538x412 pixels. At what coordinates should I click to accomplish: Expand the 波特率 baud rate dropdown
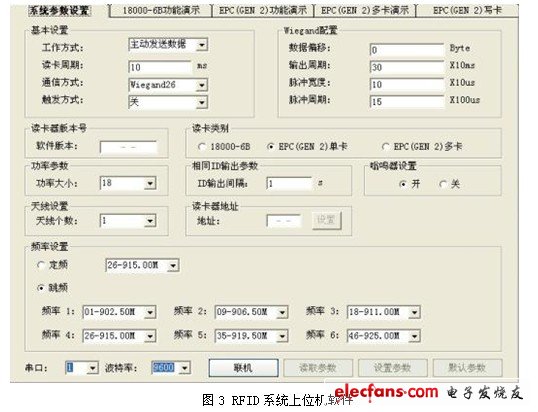coord(185,368)
